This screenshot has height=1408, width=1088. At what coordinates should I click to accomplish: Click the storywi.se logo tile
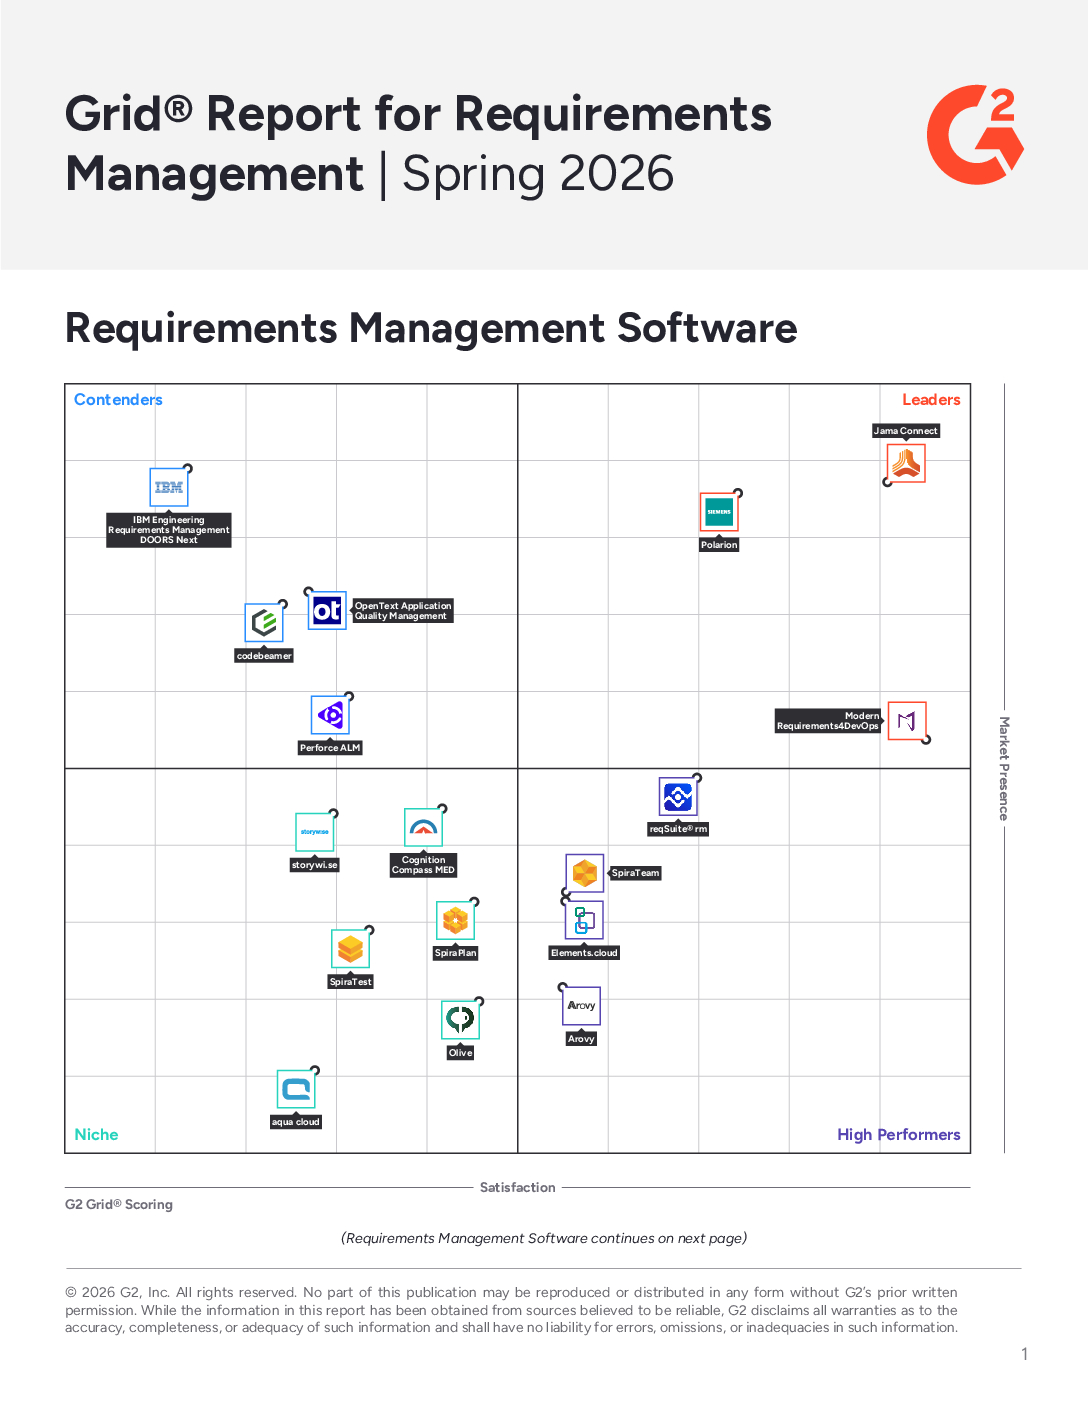tap(315, 832)
